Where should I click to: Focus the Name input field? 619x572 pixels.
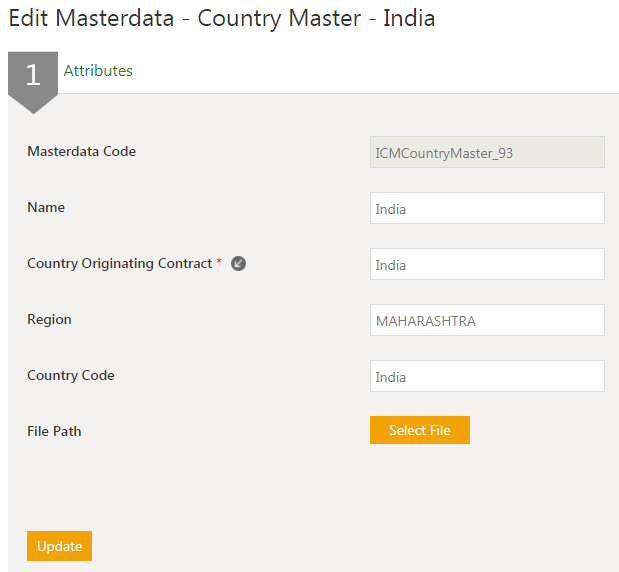(x=487, y=208)
